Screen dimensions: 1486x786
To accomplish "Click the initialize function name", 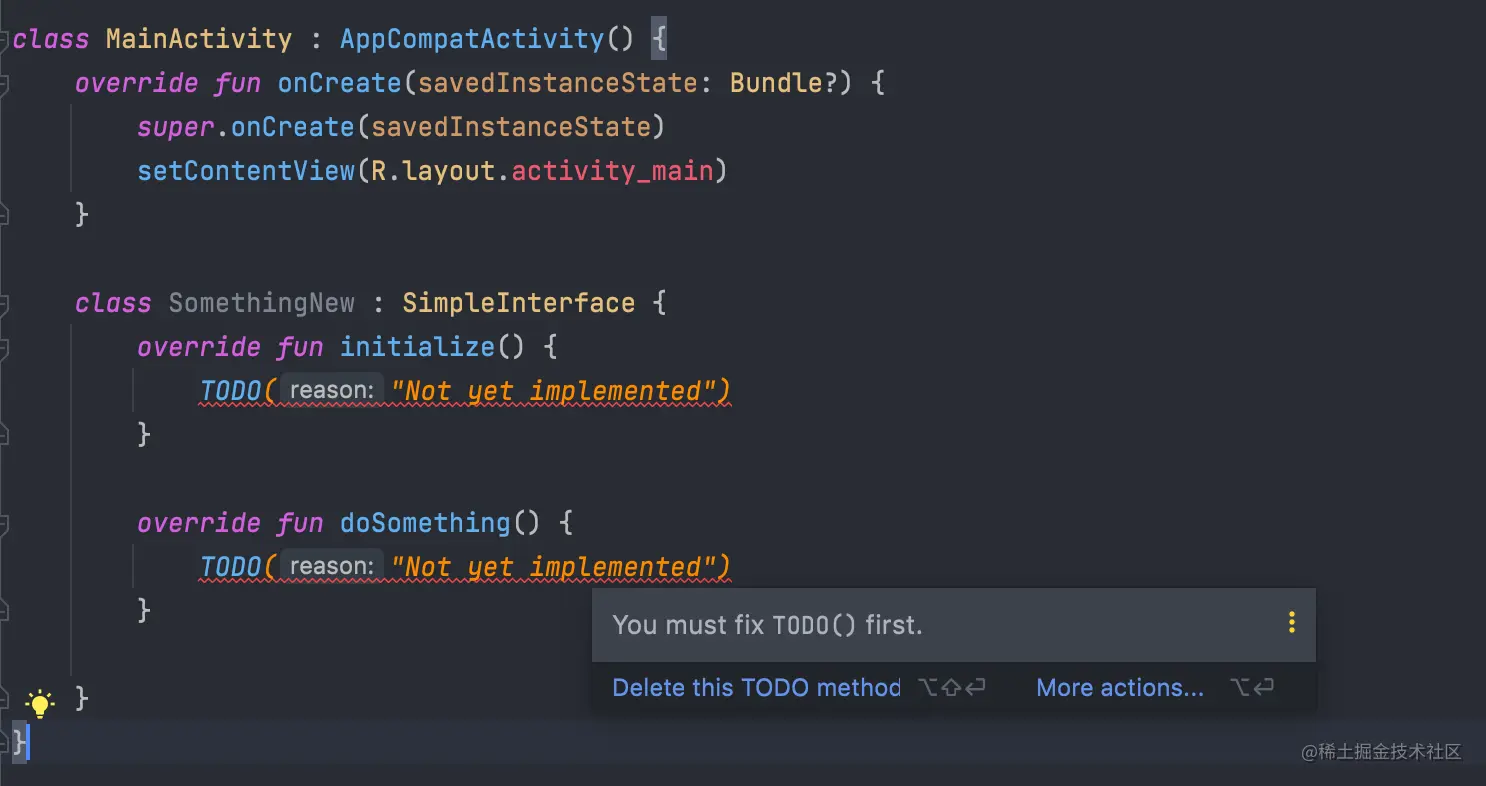I will [x=418, y=347].
